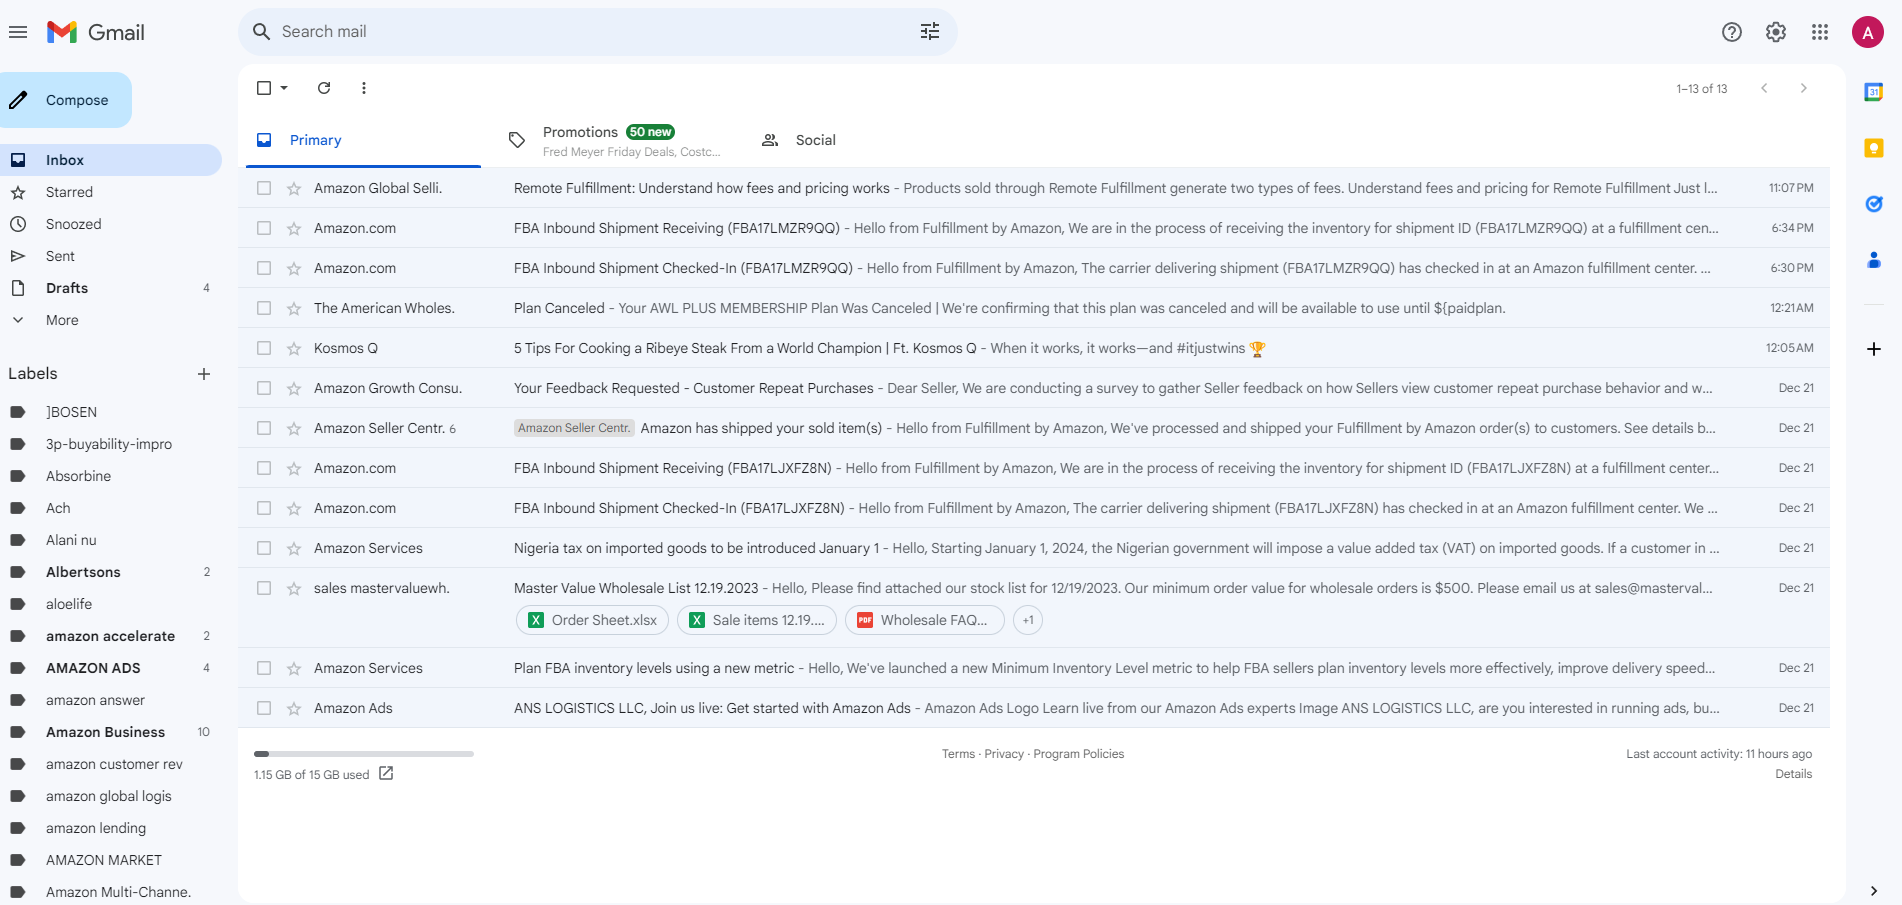1902x905 pixels.
Task: Star the sales mastervaluewh email
Action: [294, 588]
